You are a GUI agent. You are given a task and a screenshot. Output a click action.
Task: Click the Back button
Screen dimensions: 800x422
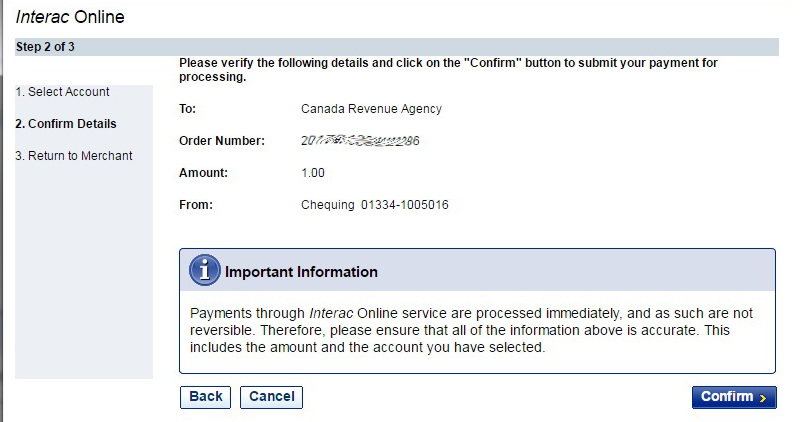[x=205, y=397]
